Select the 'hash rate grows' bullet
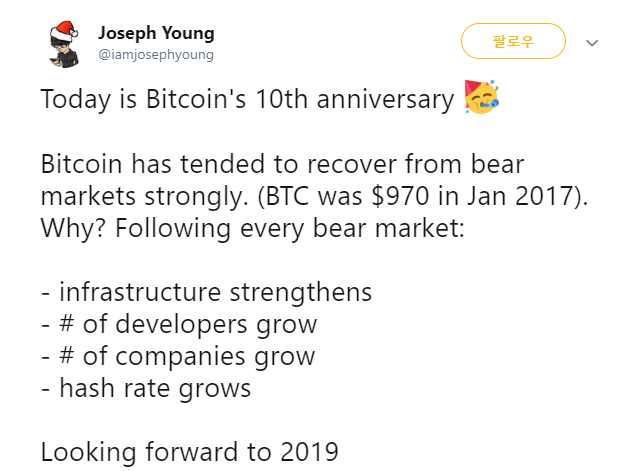627x471 pixels. 146,389
